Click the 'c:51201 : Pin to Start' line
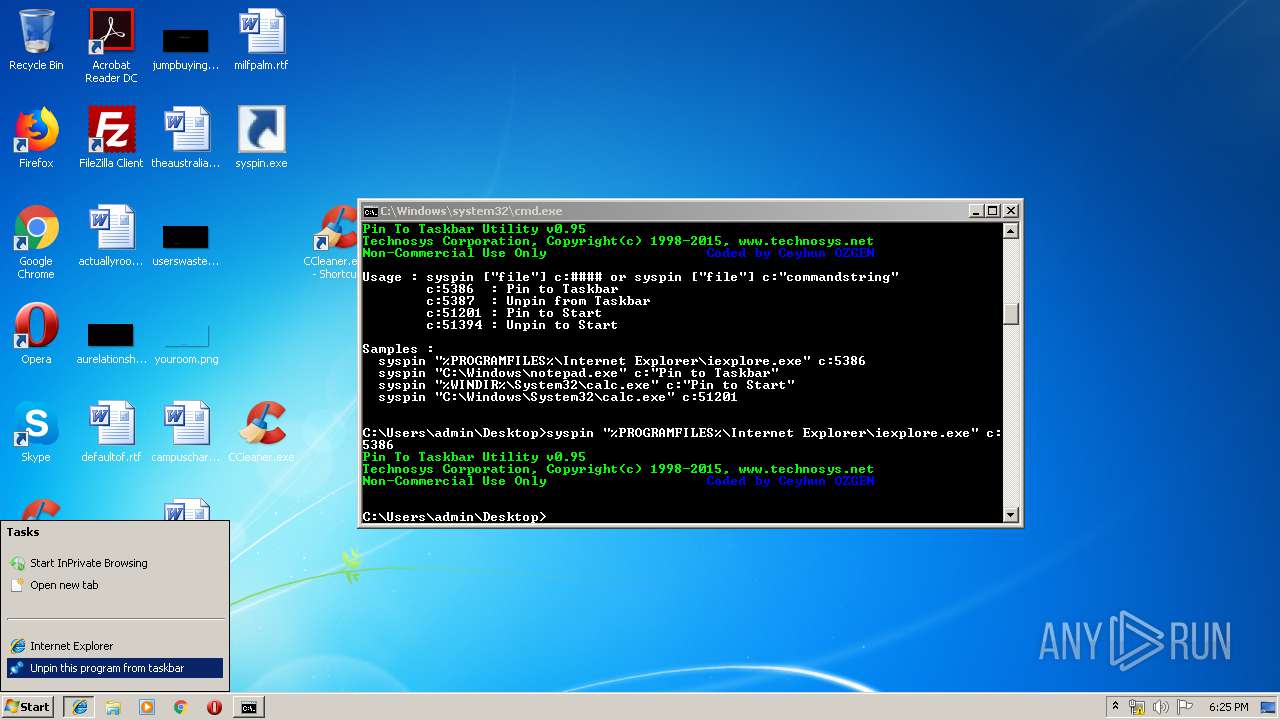1280x720 pixels. (514, 313)
